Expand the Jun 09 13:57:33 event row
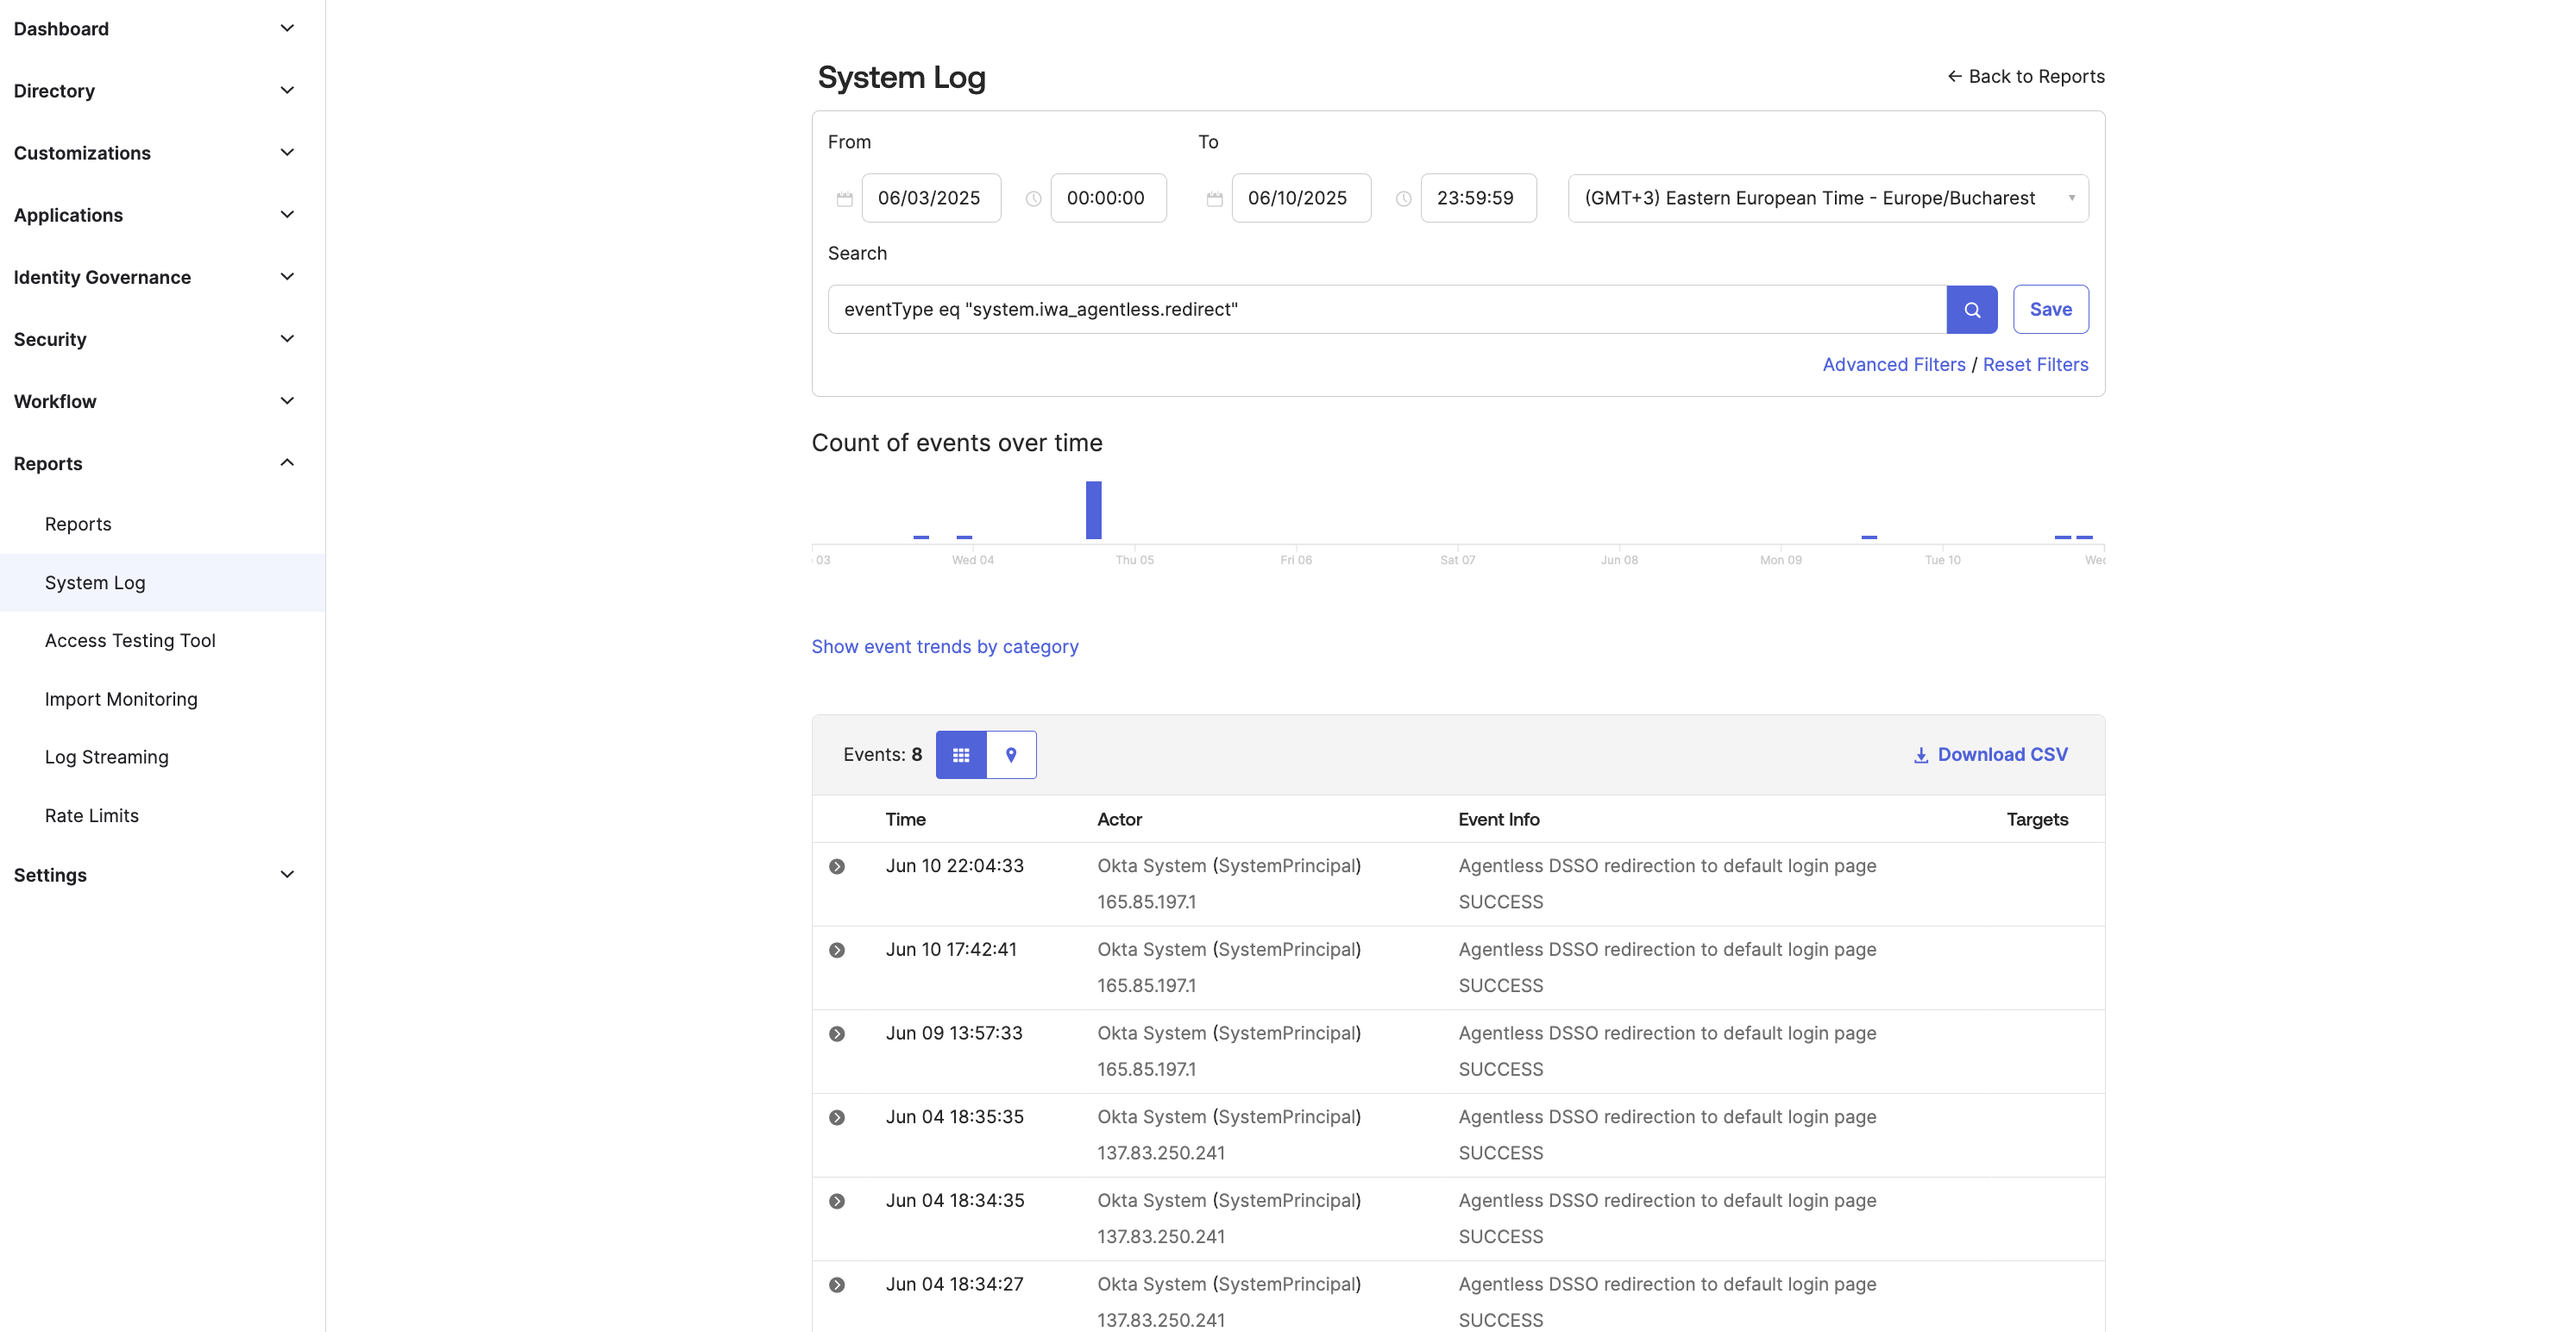 click(x=837, y=1034)
